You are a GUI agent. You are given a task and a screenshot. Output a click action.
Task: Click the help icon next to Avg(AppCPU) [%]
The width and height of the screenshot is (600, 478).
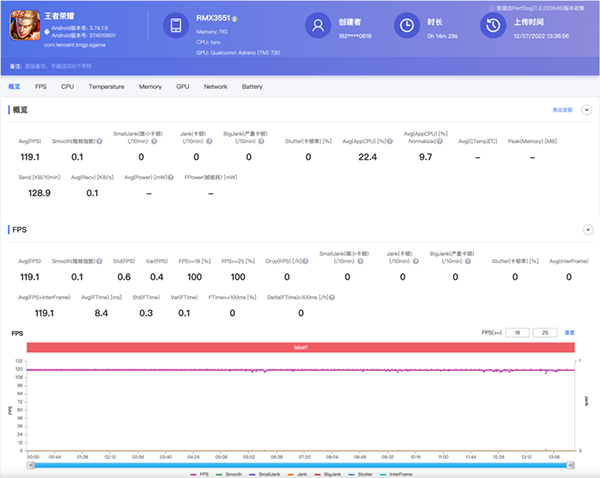pyautogui.click(x=388, y=142)
